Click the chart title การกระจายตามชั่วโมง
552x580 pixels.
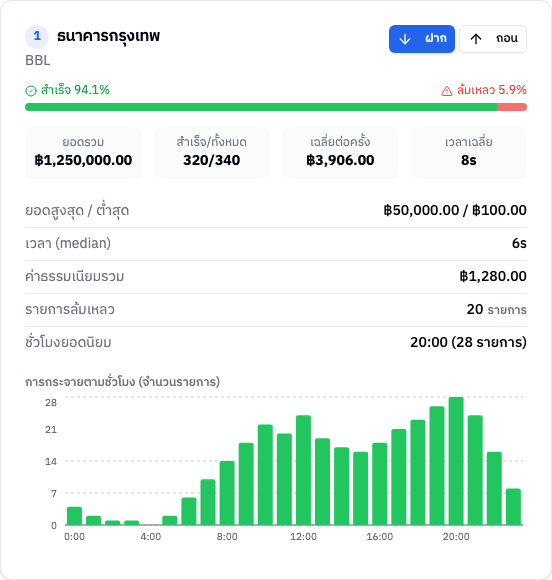tap(122, 381)
